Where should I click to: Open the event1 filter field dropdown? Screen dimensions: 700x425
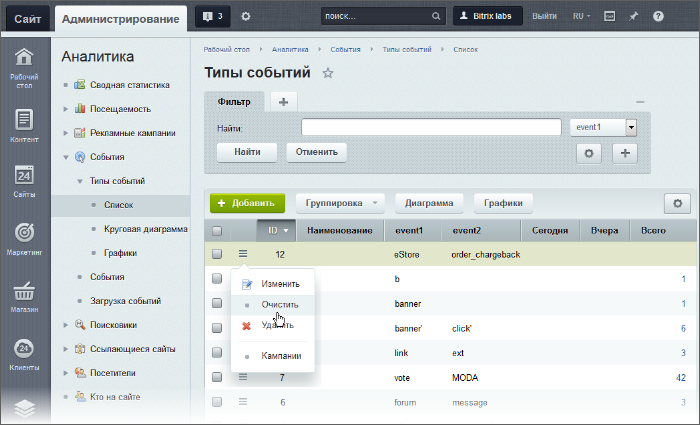pos(631,127)
